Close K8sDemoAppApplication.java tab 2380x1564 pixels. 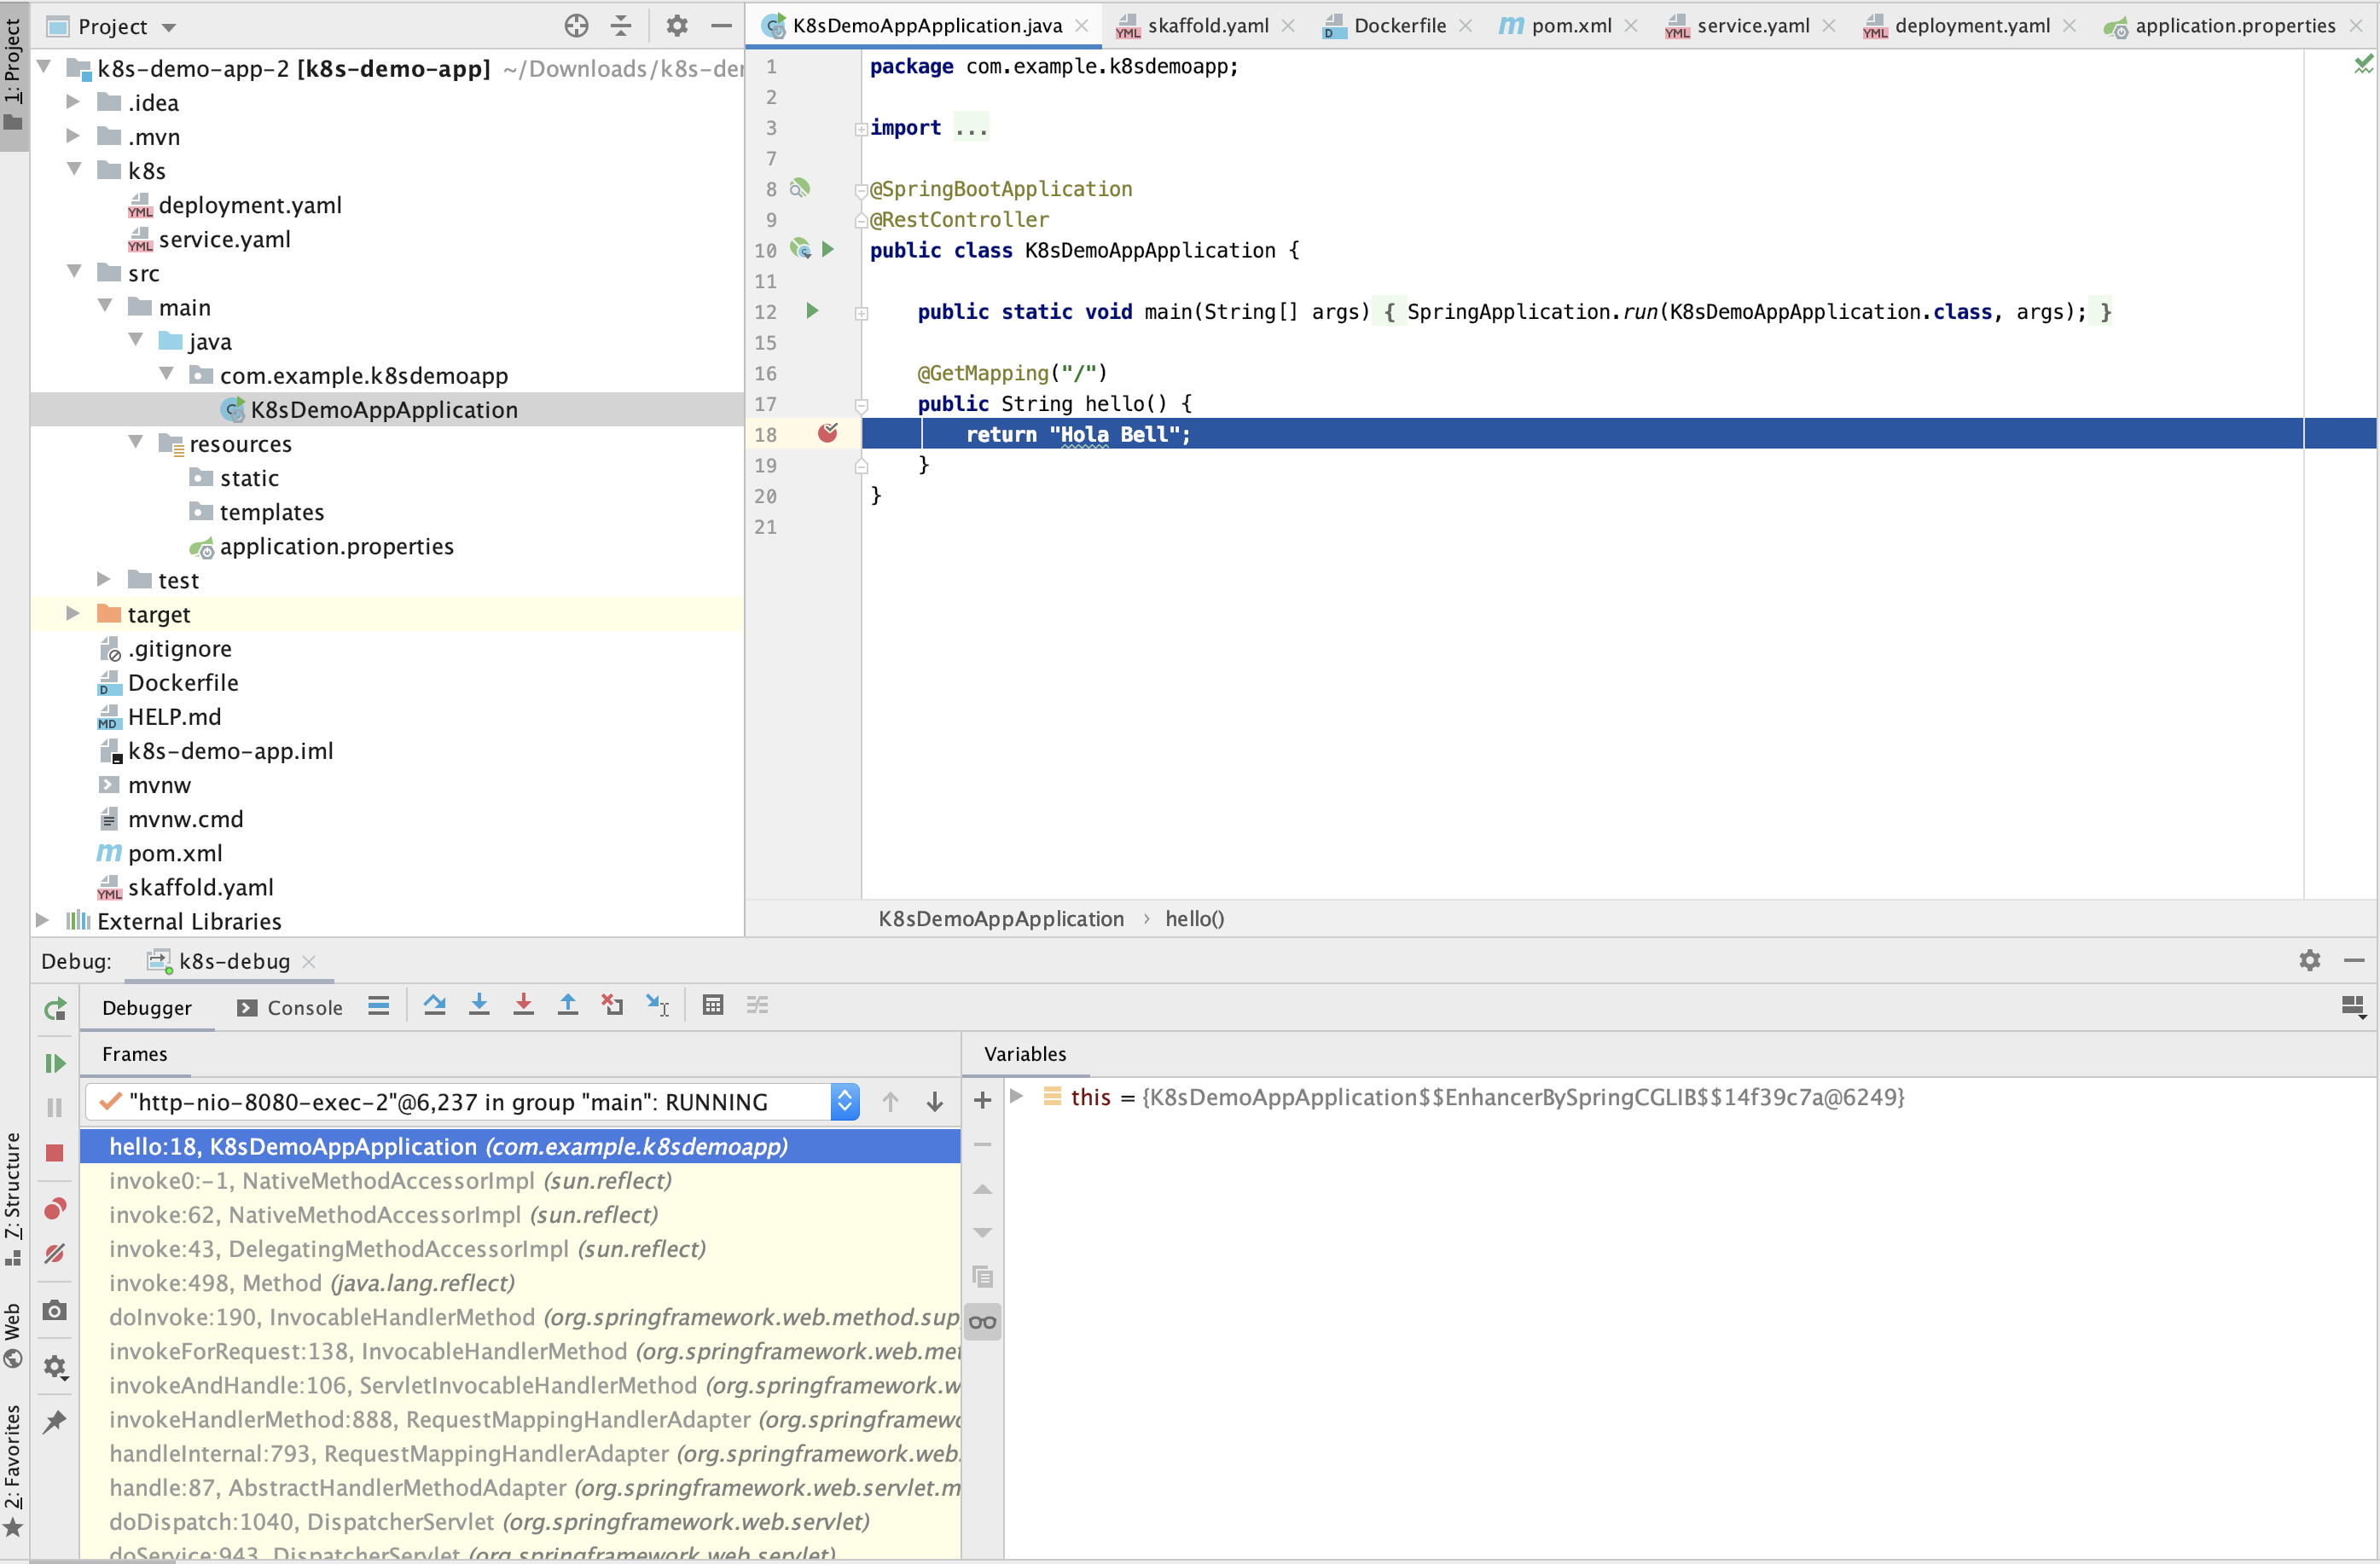click(x=1082, y=26)
